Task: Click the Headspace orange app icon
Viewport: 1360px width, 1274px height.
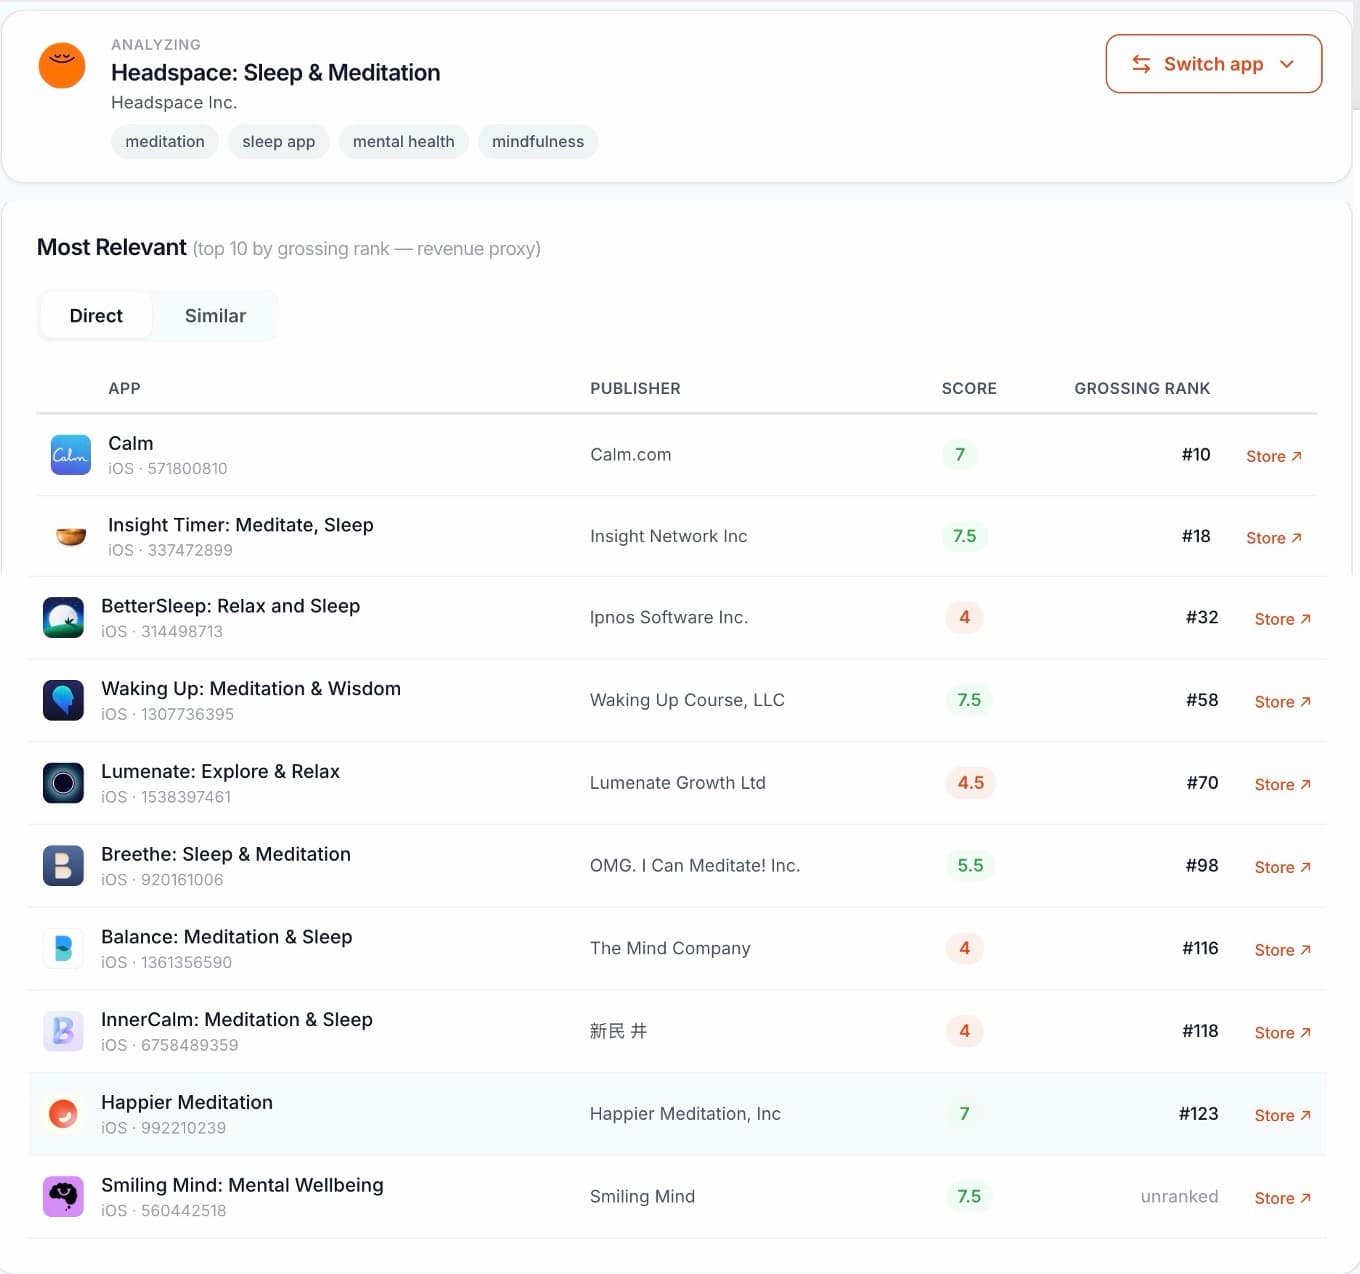Action: tap(62, 65)
